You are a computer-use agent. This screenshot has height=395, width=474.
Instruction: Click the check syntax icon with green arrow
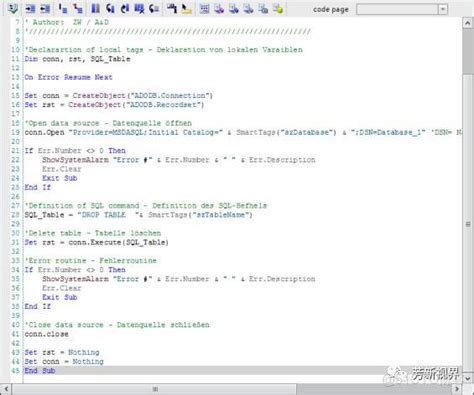(13, 8)
